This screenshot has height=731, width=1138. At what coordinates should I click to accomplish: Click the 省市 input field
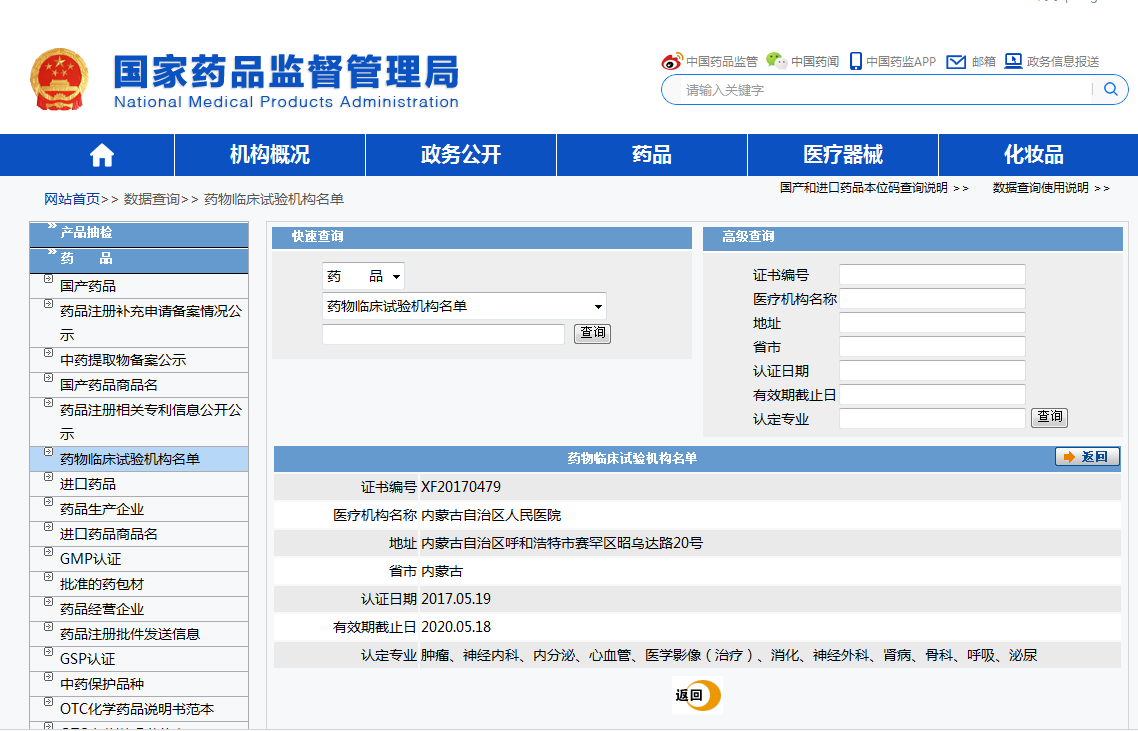[x=932, y=346]
